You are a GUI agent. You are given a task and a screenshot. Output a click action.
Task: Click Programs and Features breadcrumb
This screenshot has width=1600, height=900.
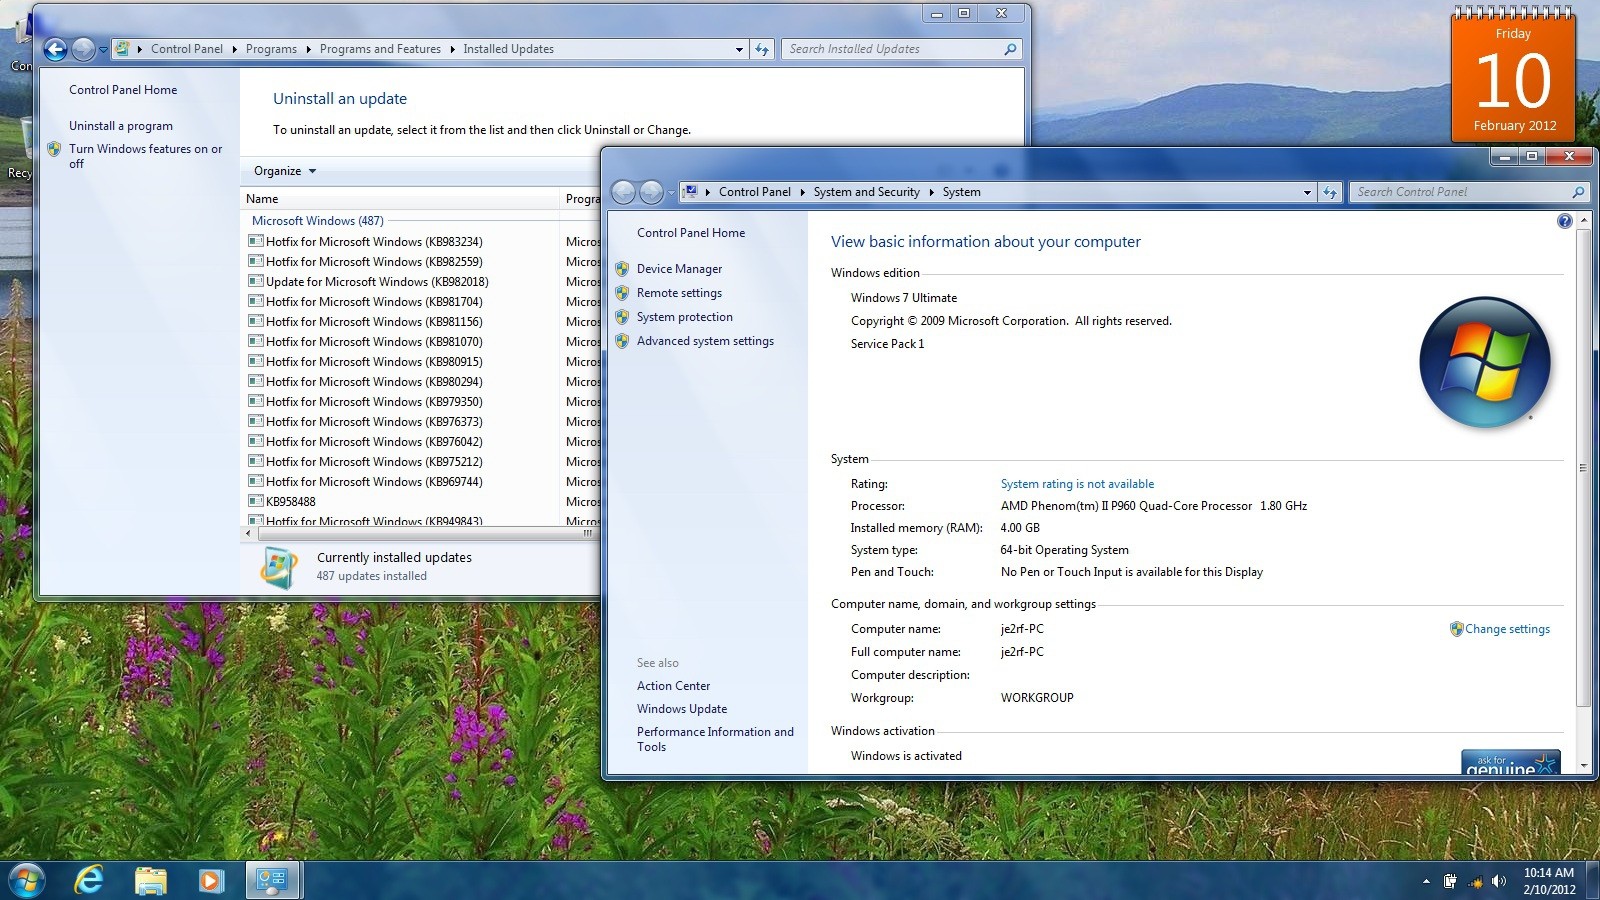[x=380, y=49]
